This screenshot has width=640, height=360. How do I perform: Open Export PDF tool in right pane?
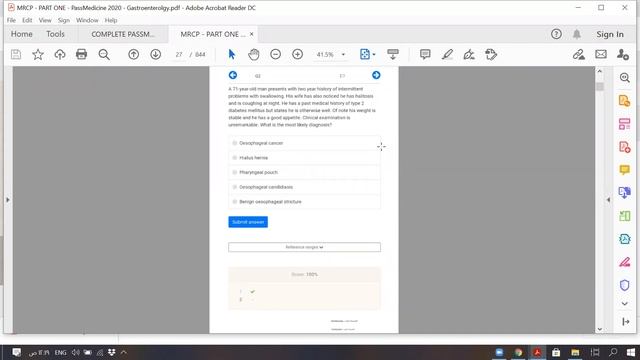click(624, 100)
